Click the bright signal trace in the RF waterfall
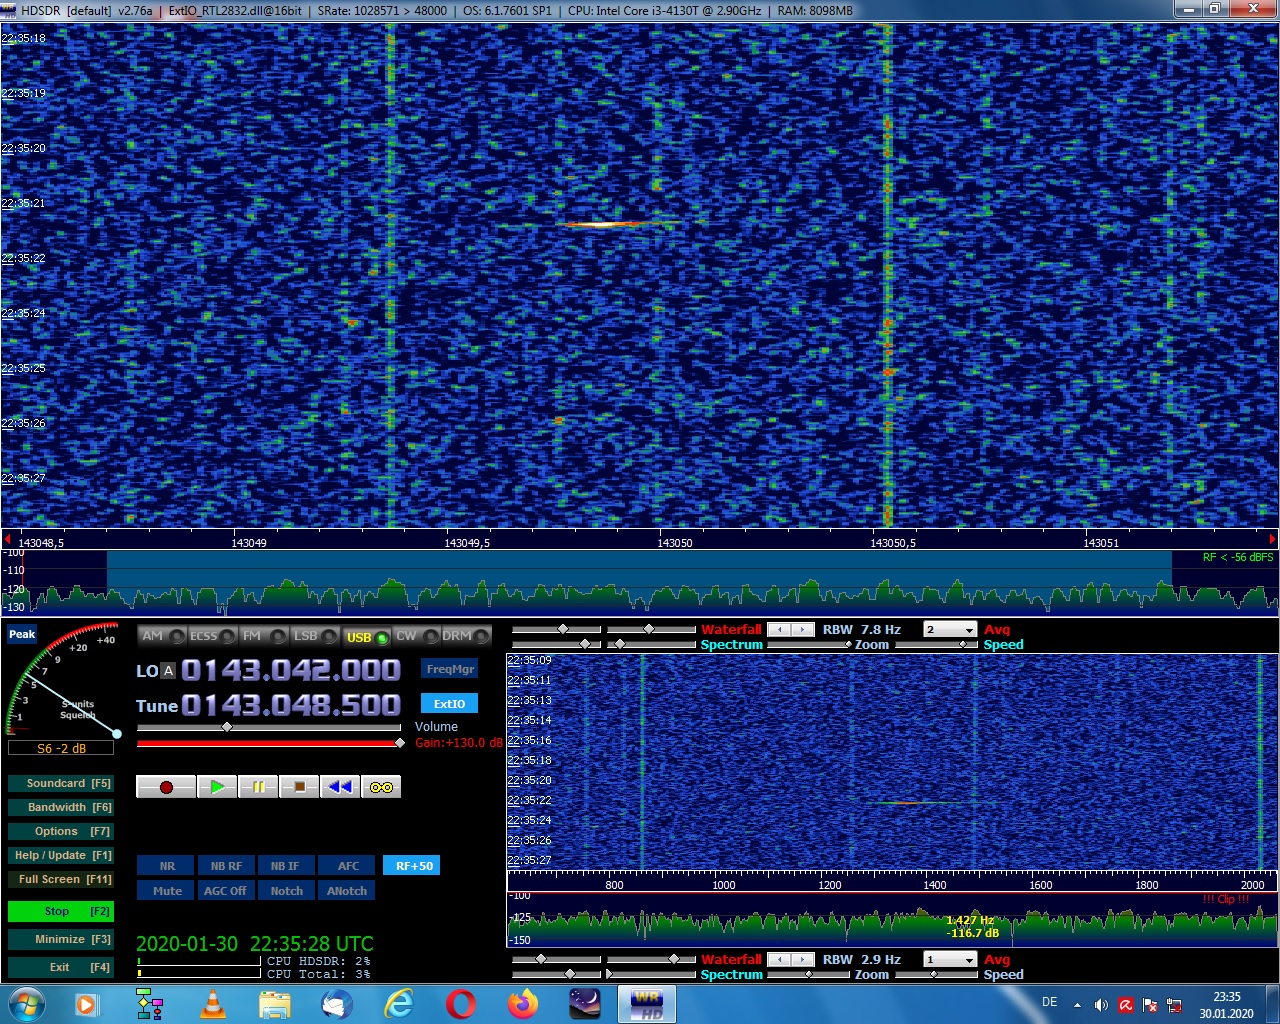 tap(600, 224)
